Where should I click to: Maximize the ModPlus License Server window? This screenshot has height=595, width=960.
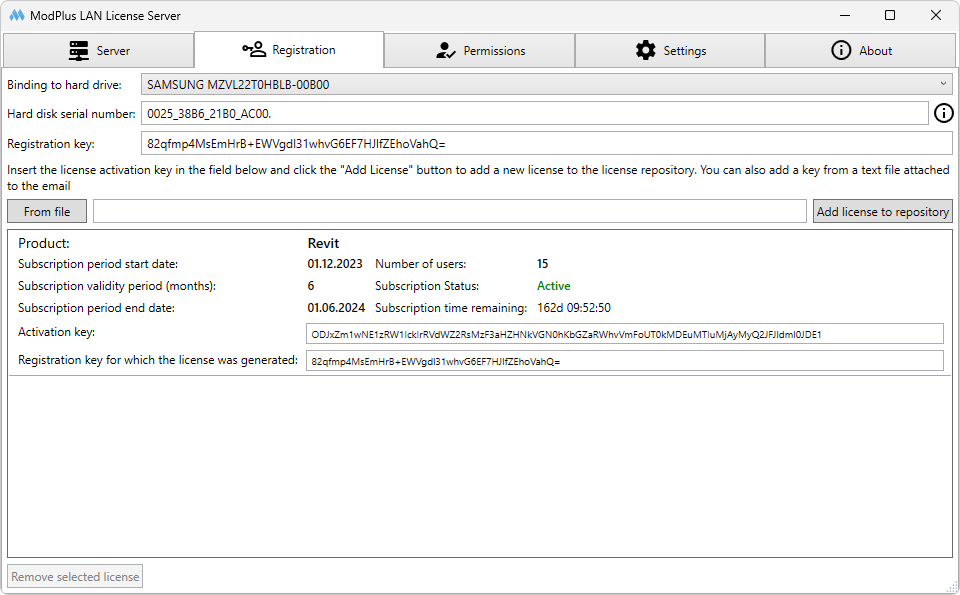pos(889,15)
